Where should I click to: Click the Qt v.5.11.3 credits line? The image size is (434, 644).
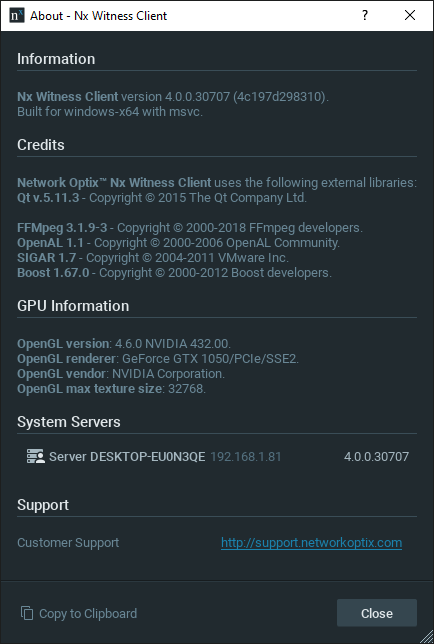(x=162, y=198)
